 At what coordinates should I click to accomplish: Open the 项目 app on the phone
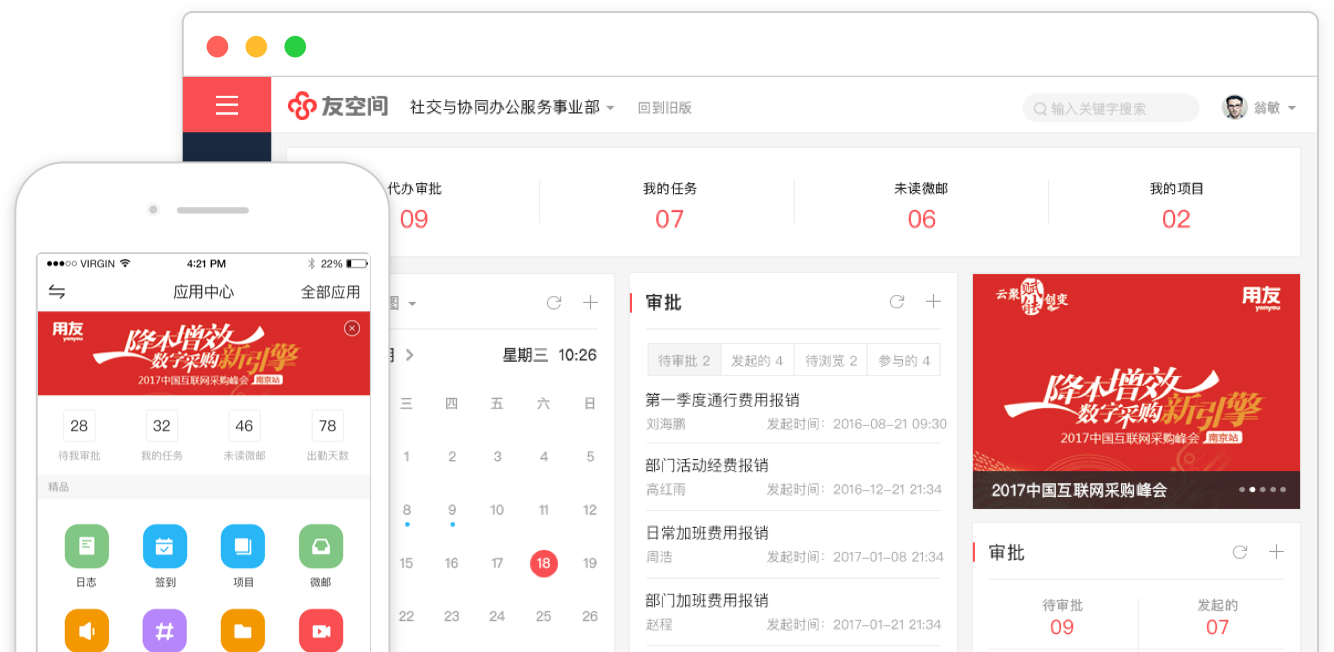tap(243, 547)
